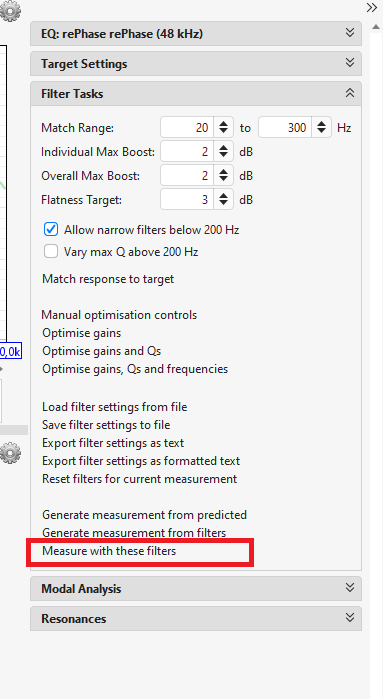386x699 pixels.
Task: Open the lower gear settings icon
Action: [x=10, y=452]
